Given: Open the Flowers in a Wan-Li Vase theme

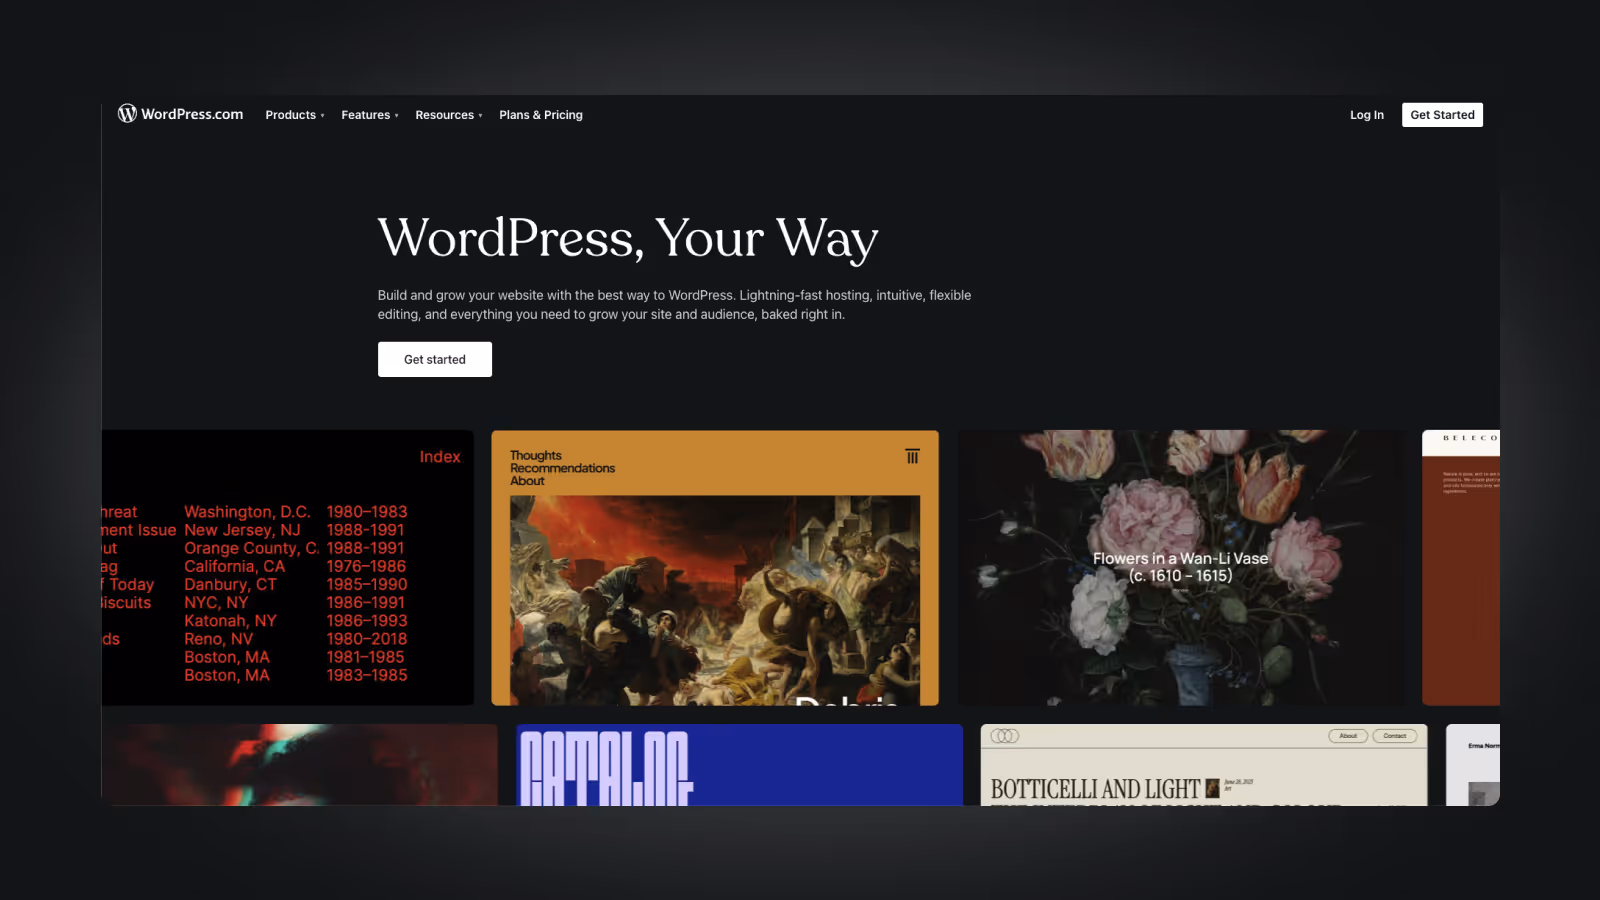Looking at the screenshot, I should click(x=1182, y=568).
